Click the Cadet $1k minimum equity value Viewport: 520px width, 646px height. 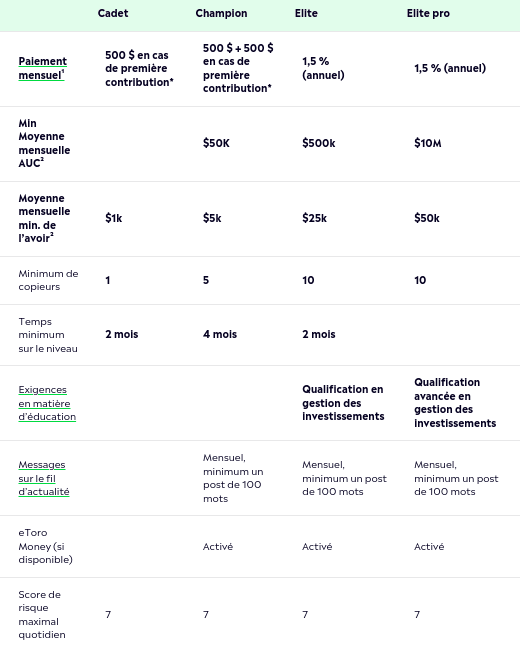click(x=114, y=218)
